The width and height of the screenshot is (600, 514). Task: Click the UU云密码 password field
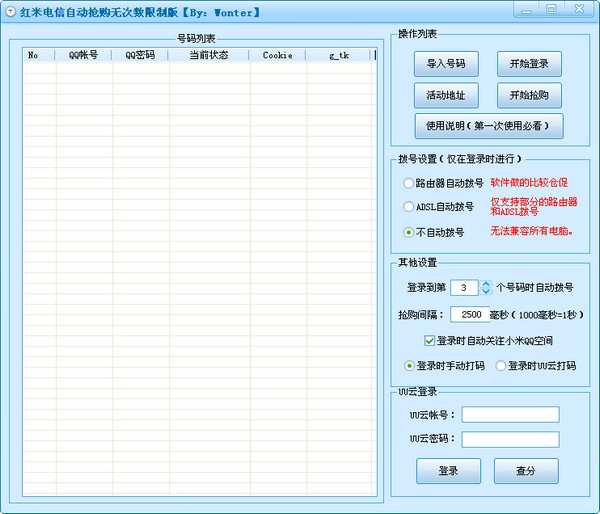click(510, 439)
